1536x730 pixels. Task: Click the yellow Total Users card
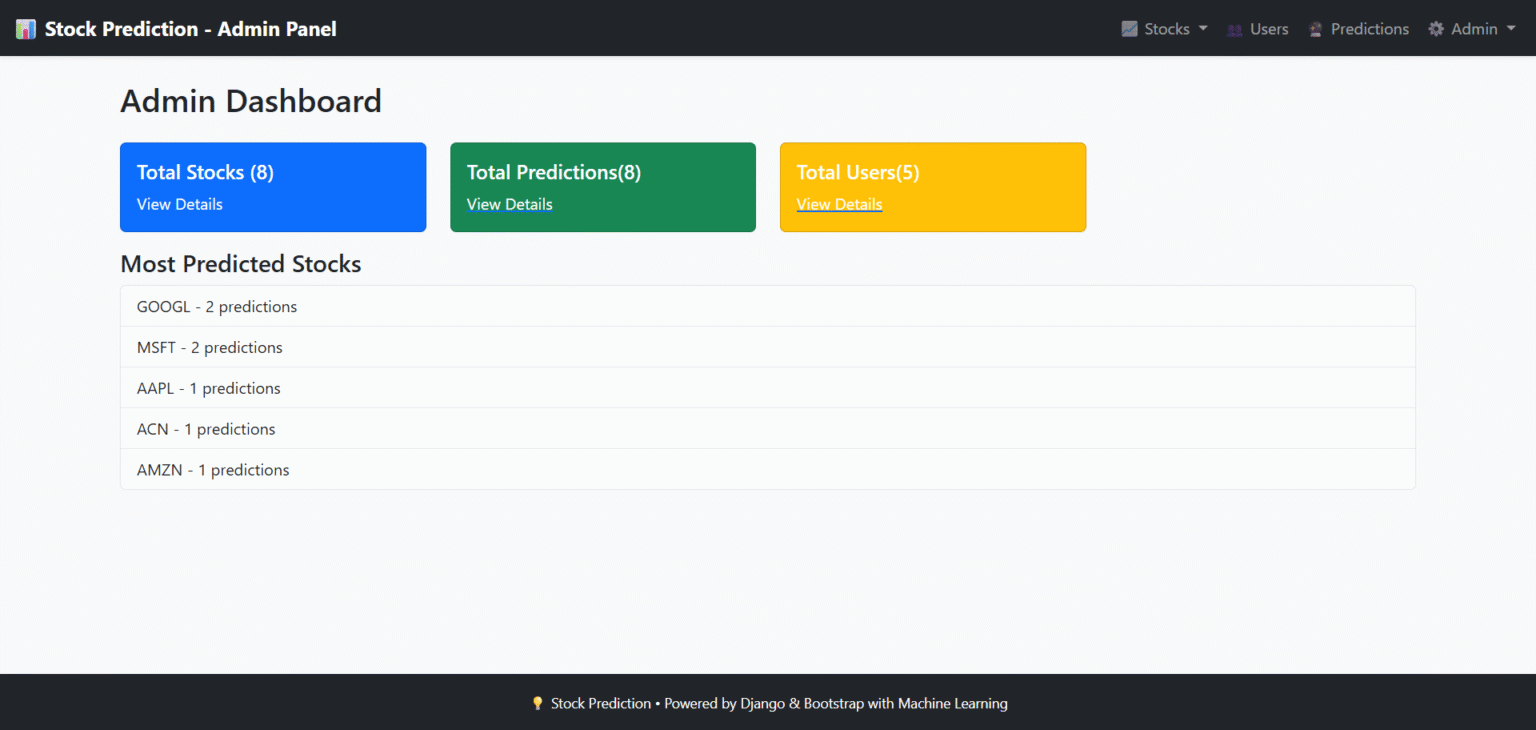(932, 187)
